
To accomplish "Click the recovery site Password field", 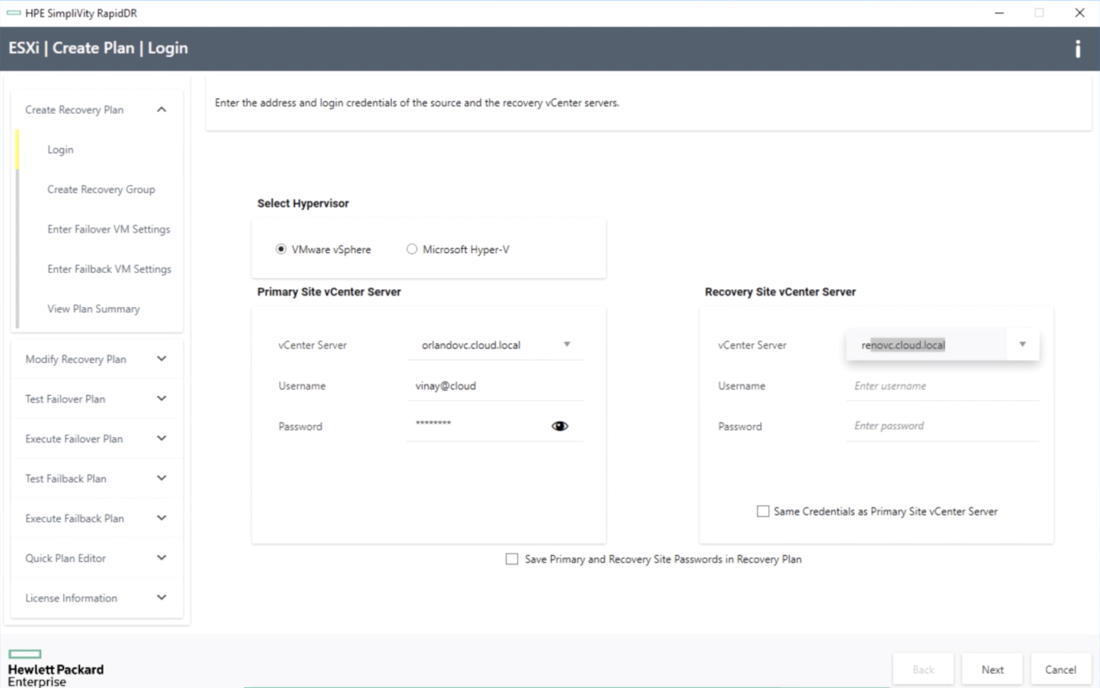I will pyautogui.click(x=942, y=426).
